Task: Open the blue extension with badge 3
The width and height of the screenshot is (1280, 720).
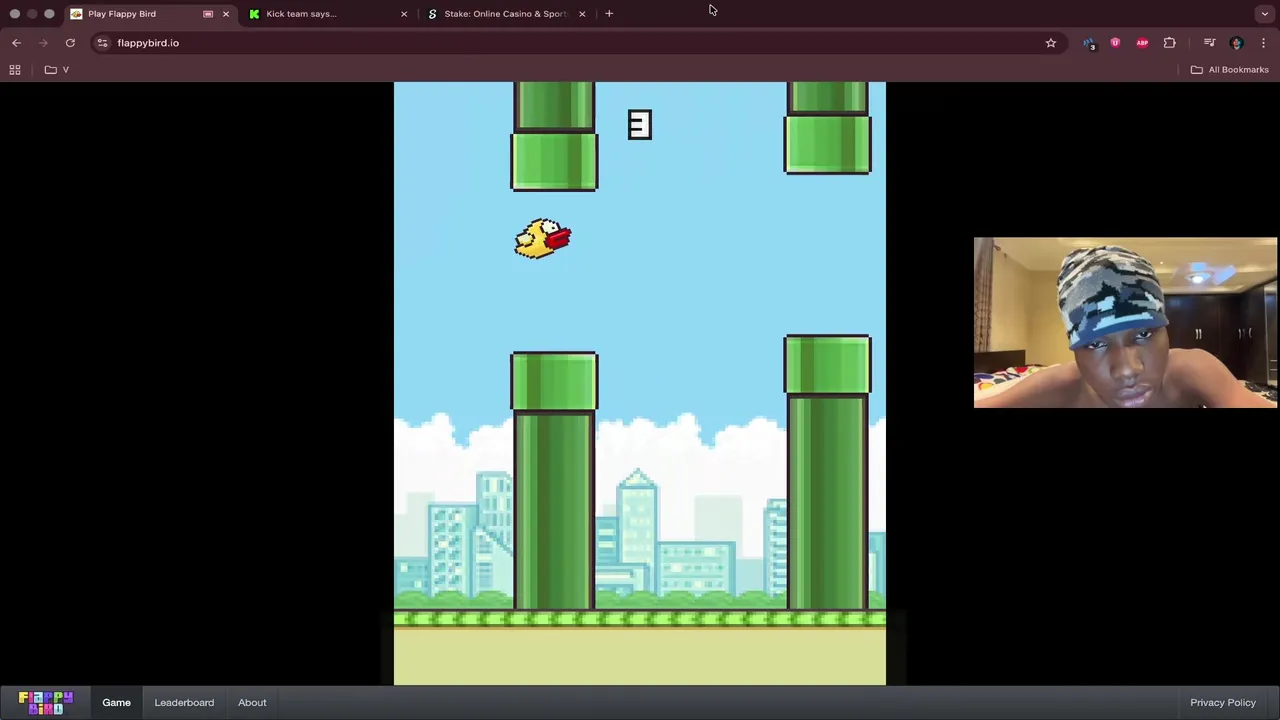Action: [1089, 43]
